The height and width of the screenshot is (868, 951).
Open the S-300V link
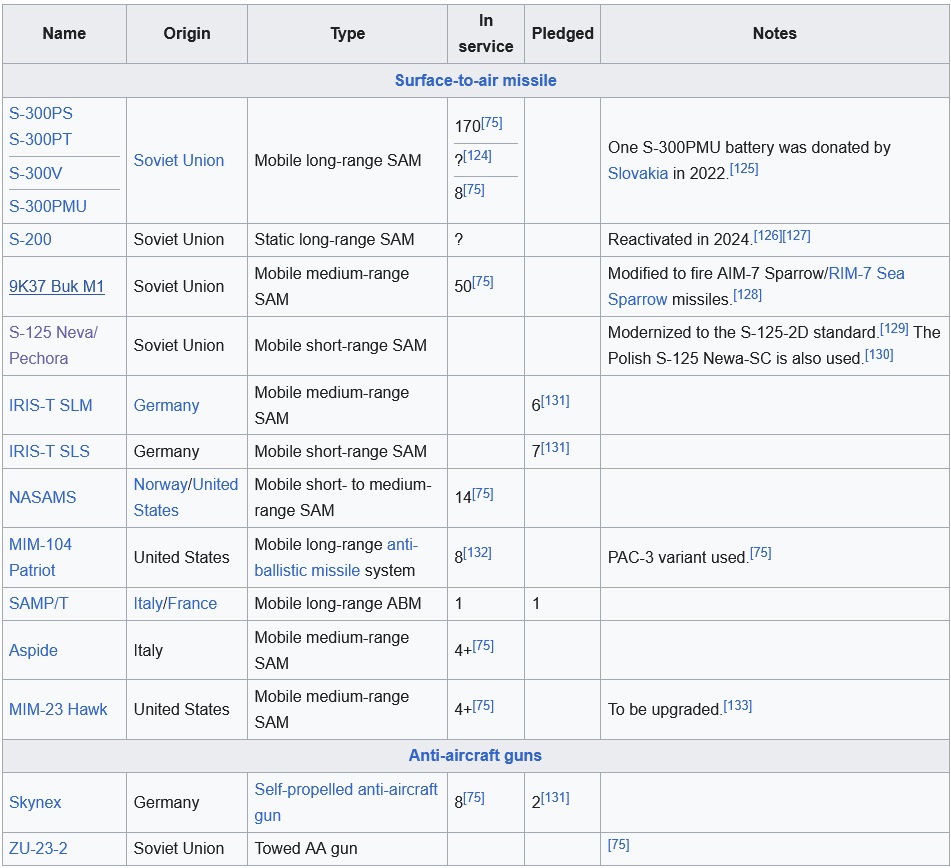[x=35, y=173]
